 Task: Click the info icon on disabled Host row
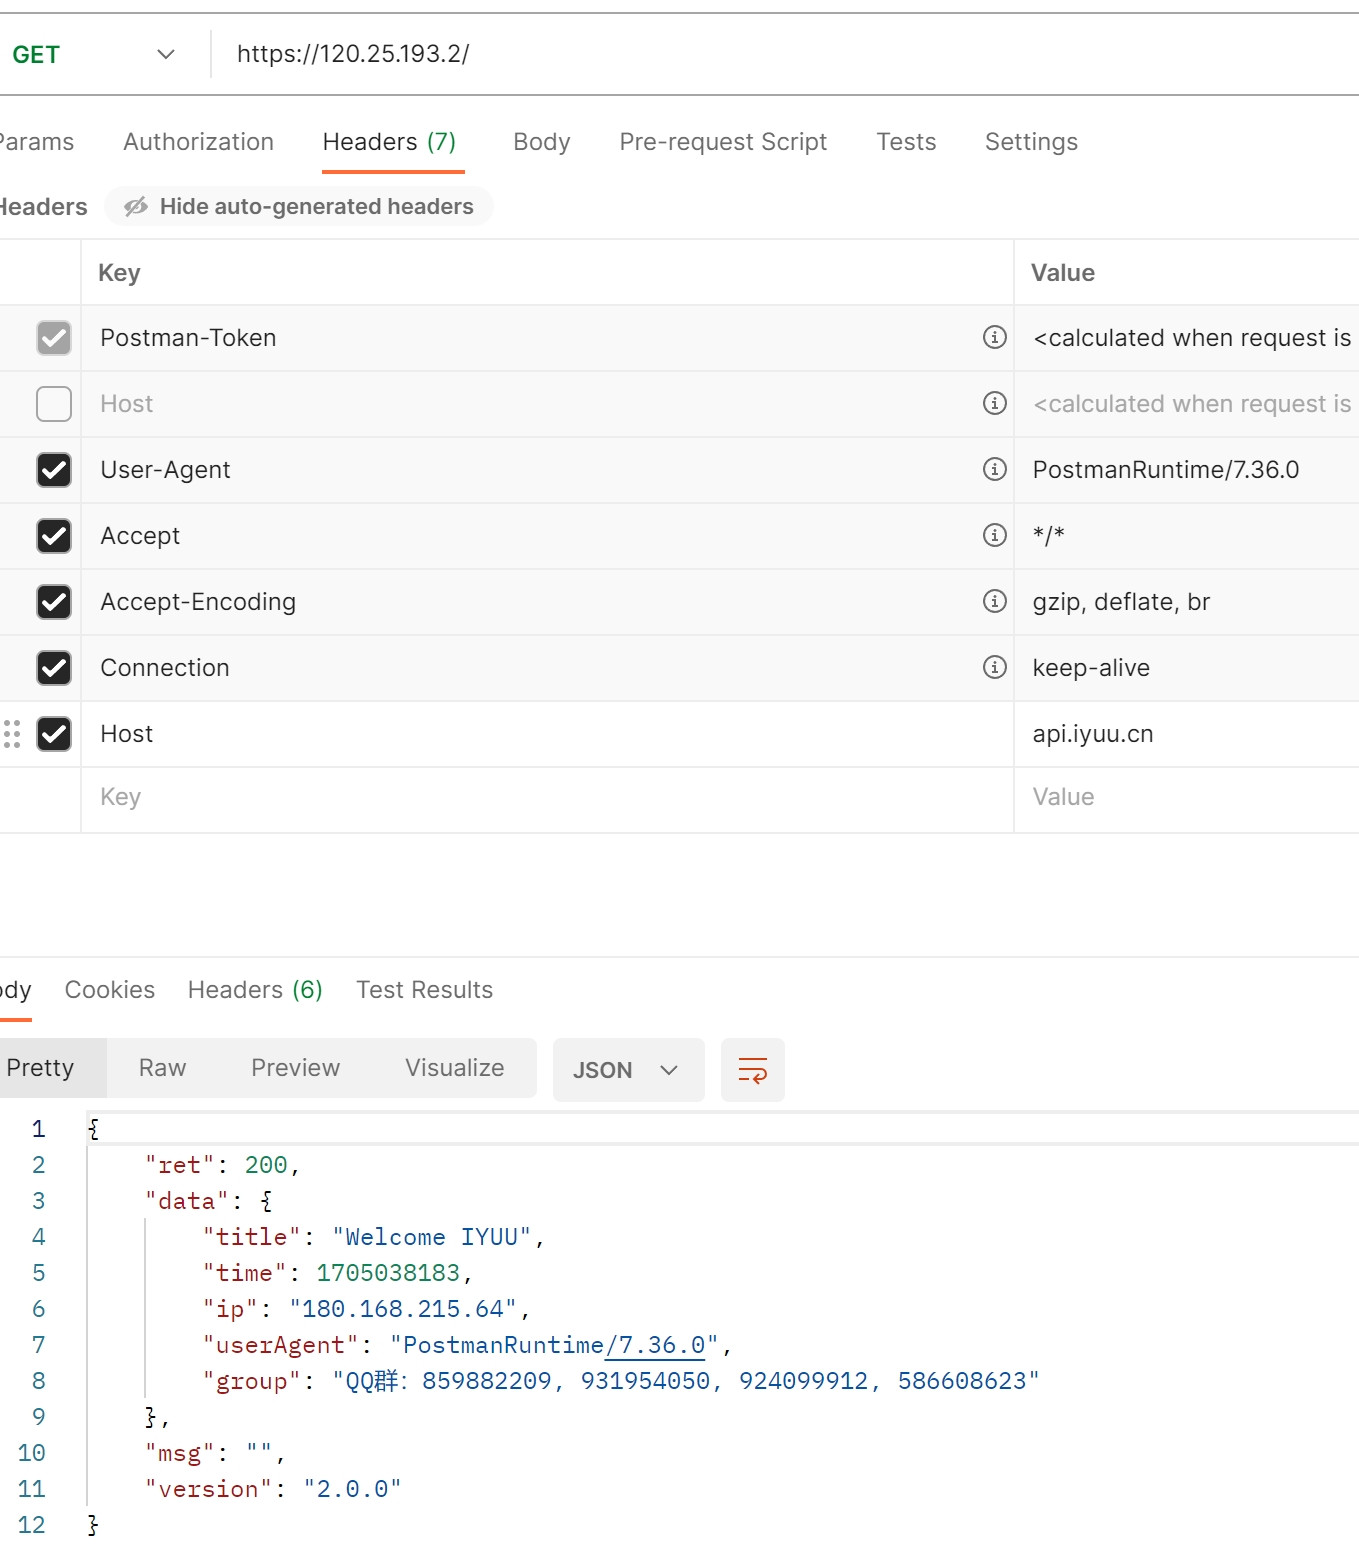coord(994,403)
